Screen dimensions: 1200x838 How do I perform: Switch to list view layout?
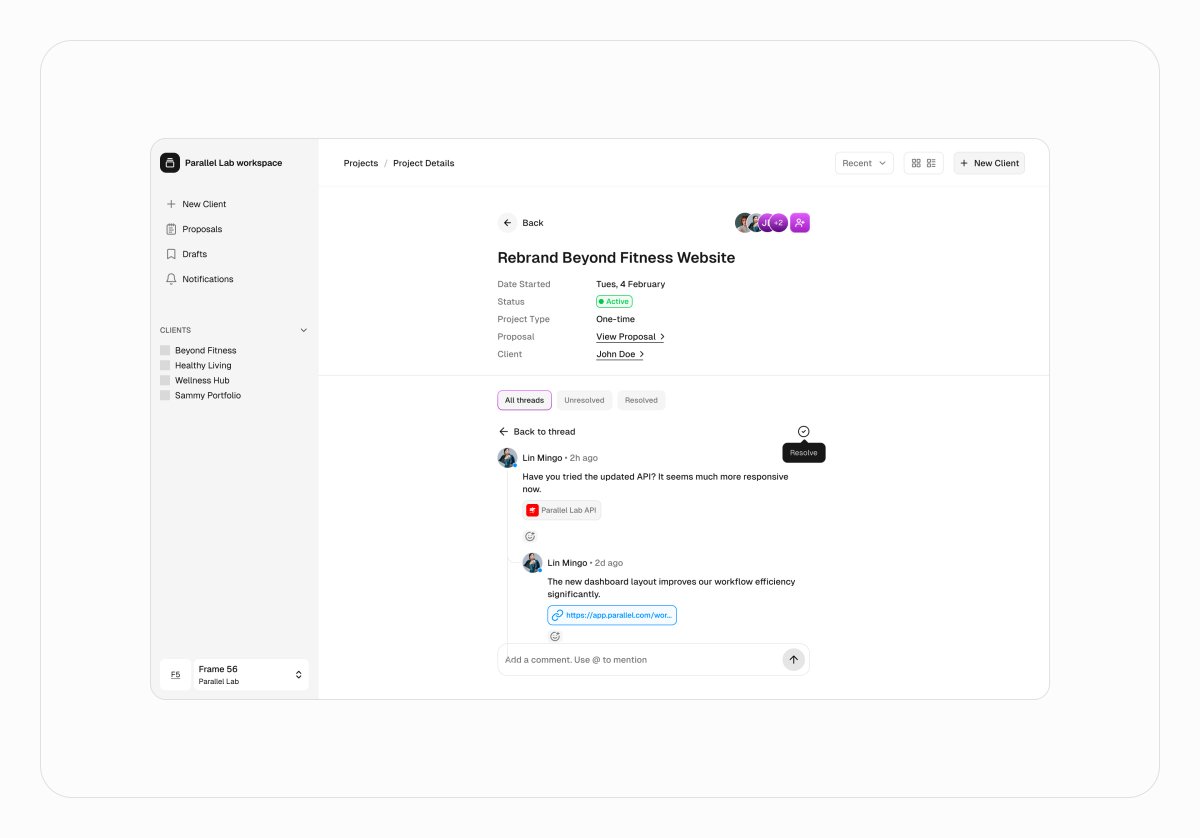932,163
